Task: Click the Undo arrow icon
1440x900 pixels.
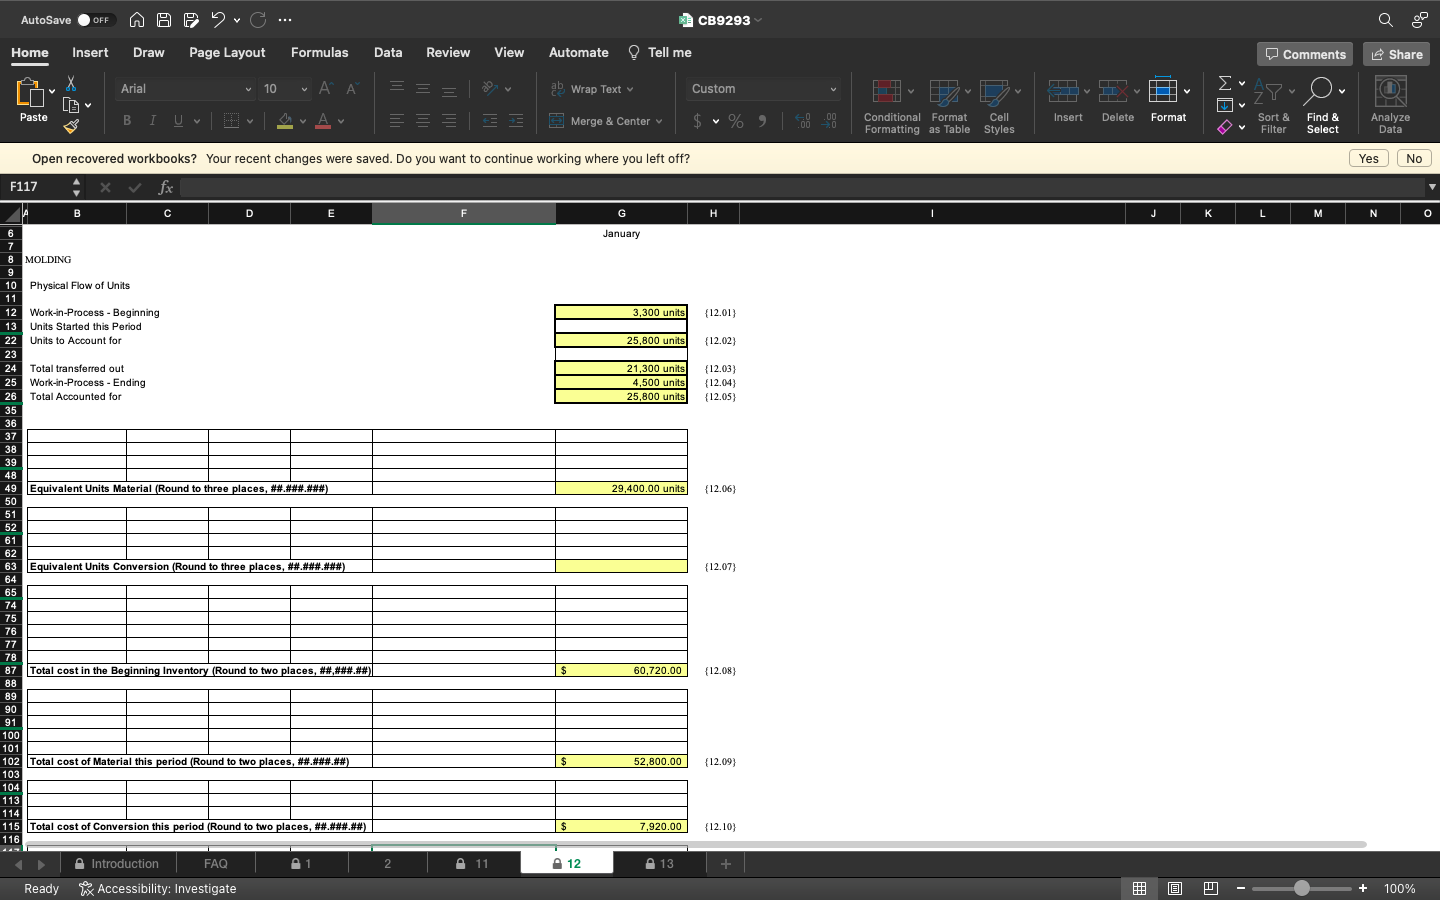Action: pyautogui.click(x=218, y=20)
